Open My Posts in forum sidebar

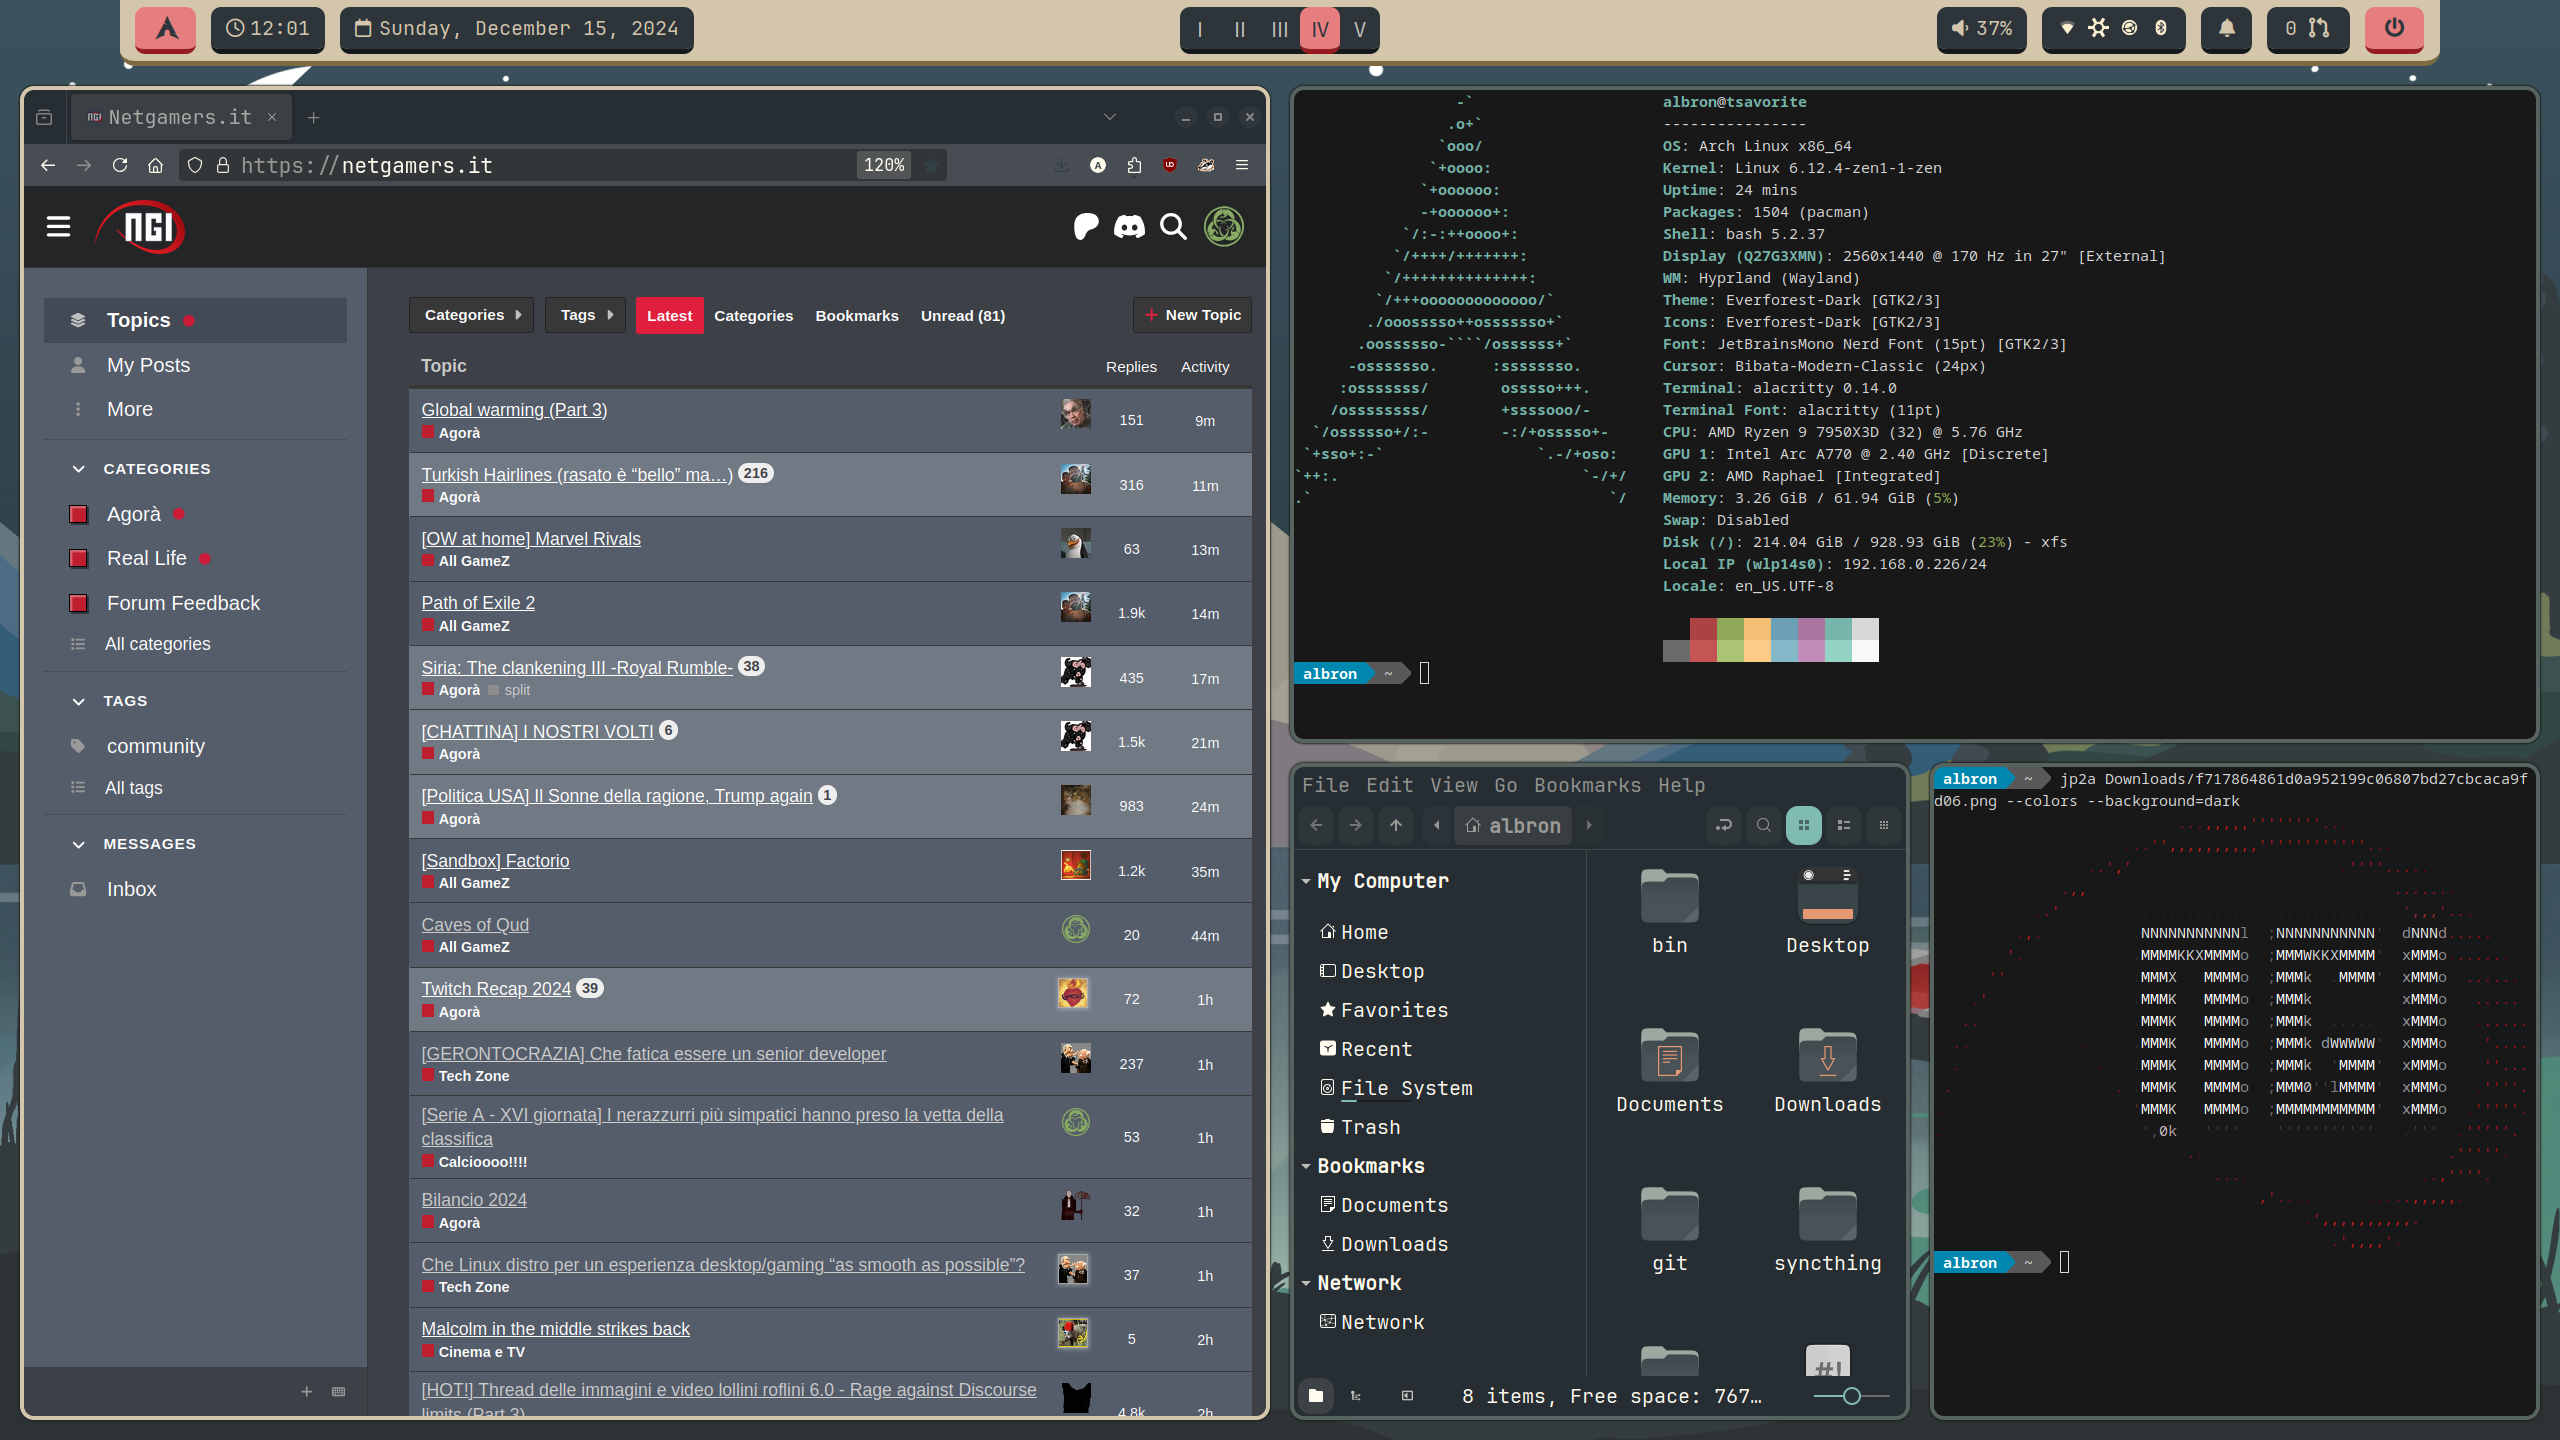click(x=195, y=365)
